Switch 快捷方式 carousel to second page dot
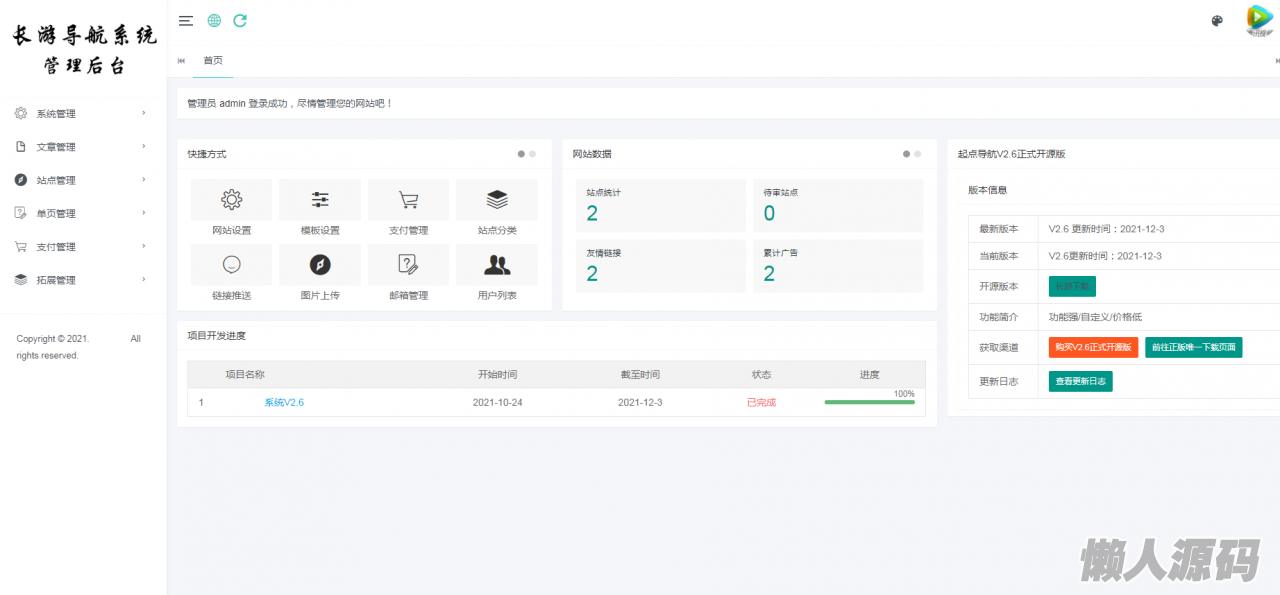Image resolution: width=1280 pixels, height=595 pixels. click(532, 154)
